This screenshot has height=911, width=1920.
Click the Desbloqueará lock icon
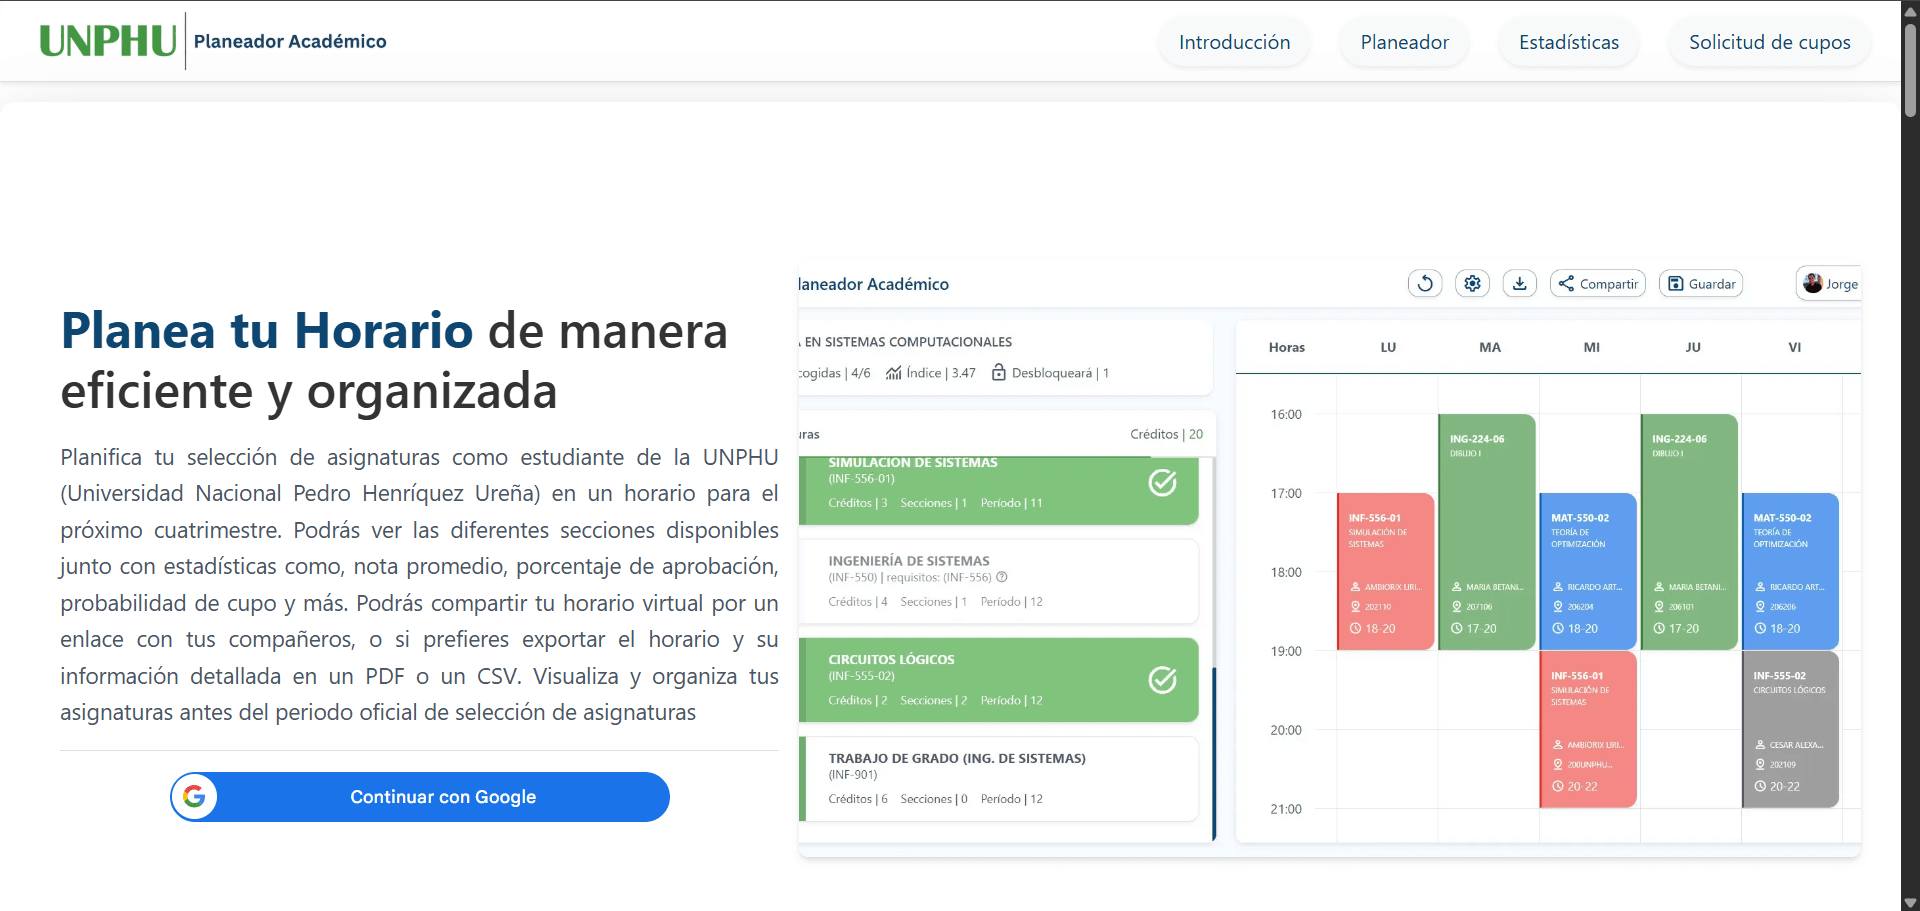click(999, 373)
